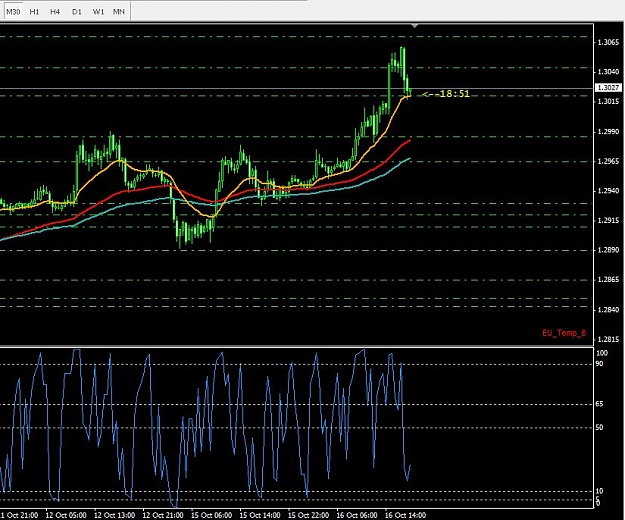Click the 1.2890 price scale value
625x520 pixels.
pyautogui.click(x=609, y=250)
